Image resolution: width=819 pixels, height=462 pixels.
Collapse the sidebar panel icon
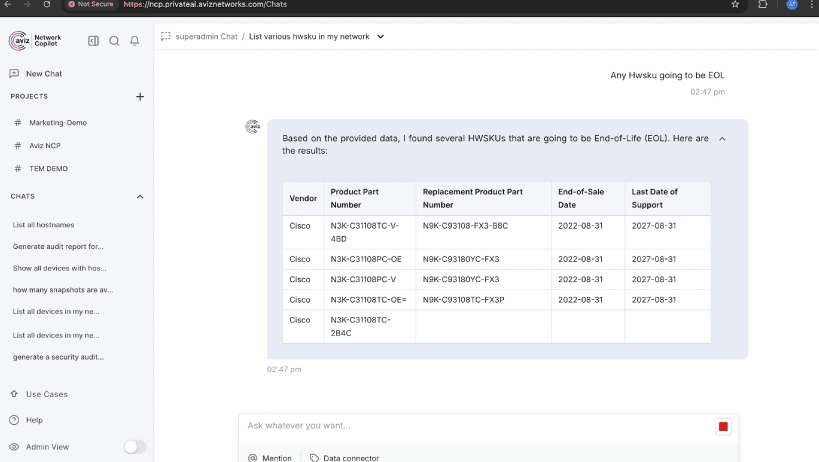tap(93, 41)
